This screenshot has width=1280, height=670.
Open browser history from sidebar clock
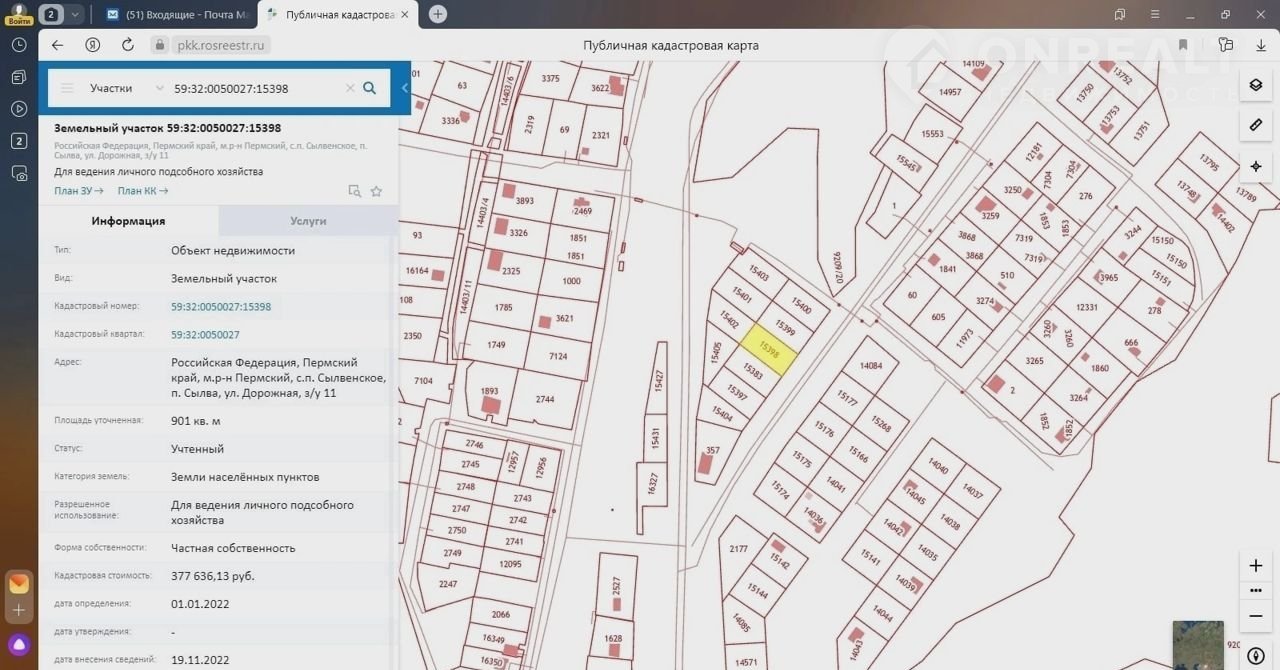(x=19, y=45)
